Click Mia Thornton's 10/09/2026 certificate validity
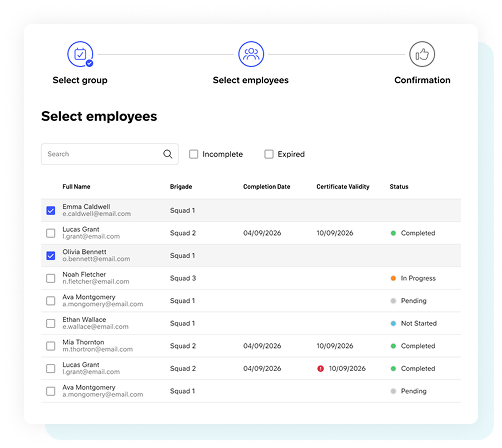 pos(335,346)
